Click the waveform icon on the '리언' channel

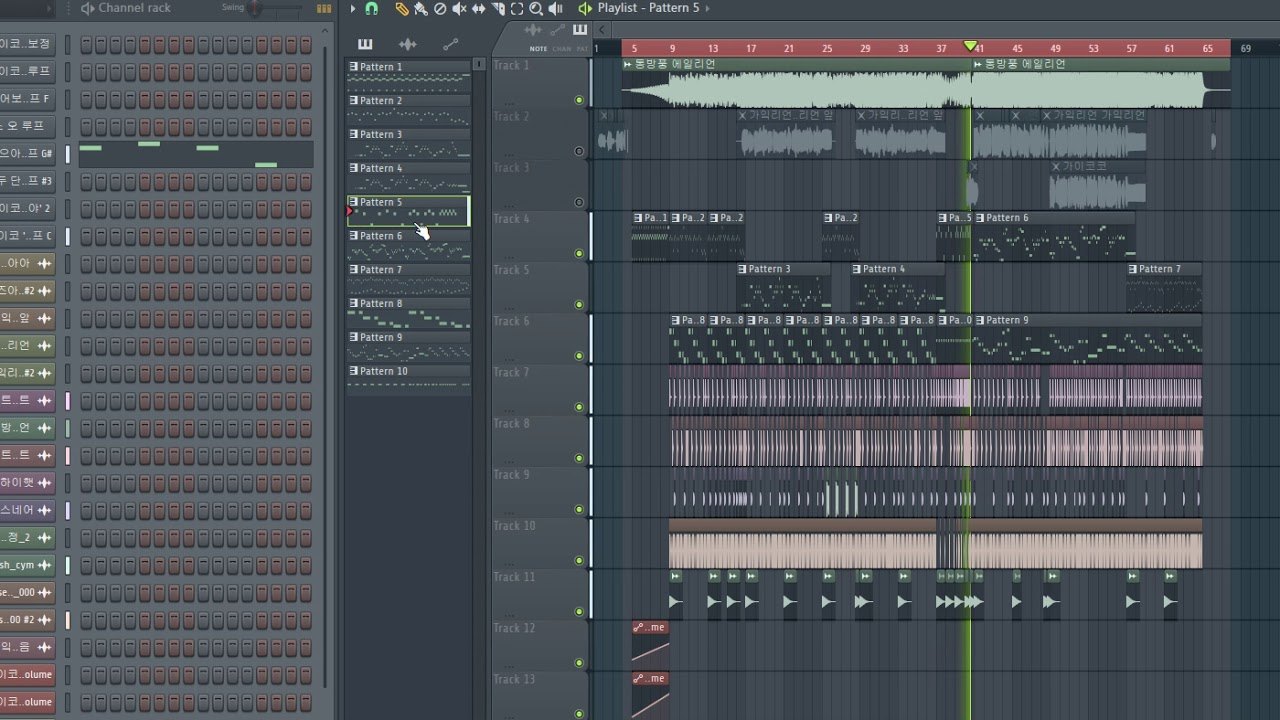click(x=43, y=346)
